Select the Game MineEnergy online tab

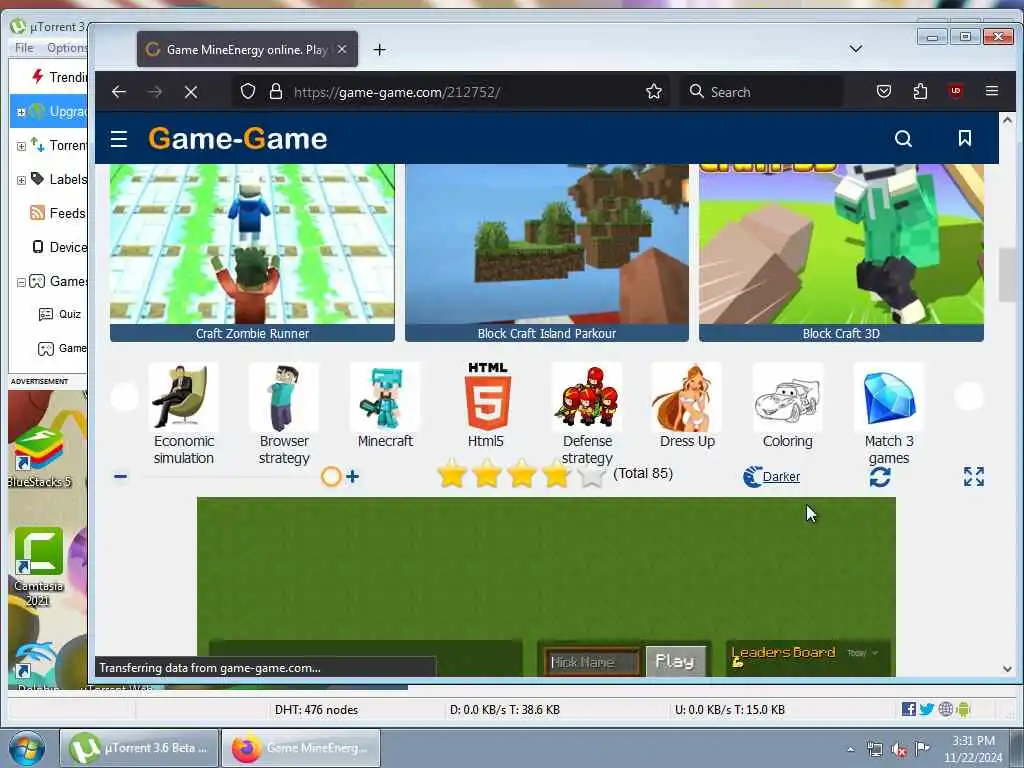click(x=247, y=50)
